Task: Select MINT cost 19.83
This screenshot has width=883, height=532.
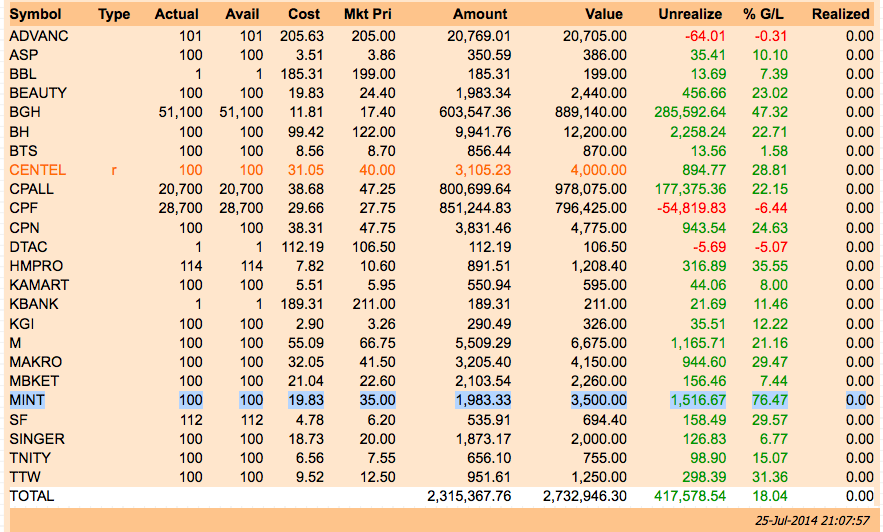Action: pos(306,400)
